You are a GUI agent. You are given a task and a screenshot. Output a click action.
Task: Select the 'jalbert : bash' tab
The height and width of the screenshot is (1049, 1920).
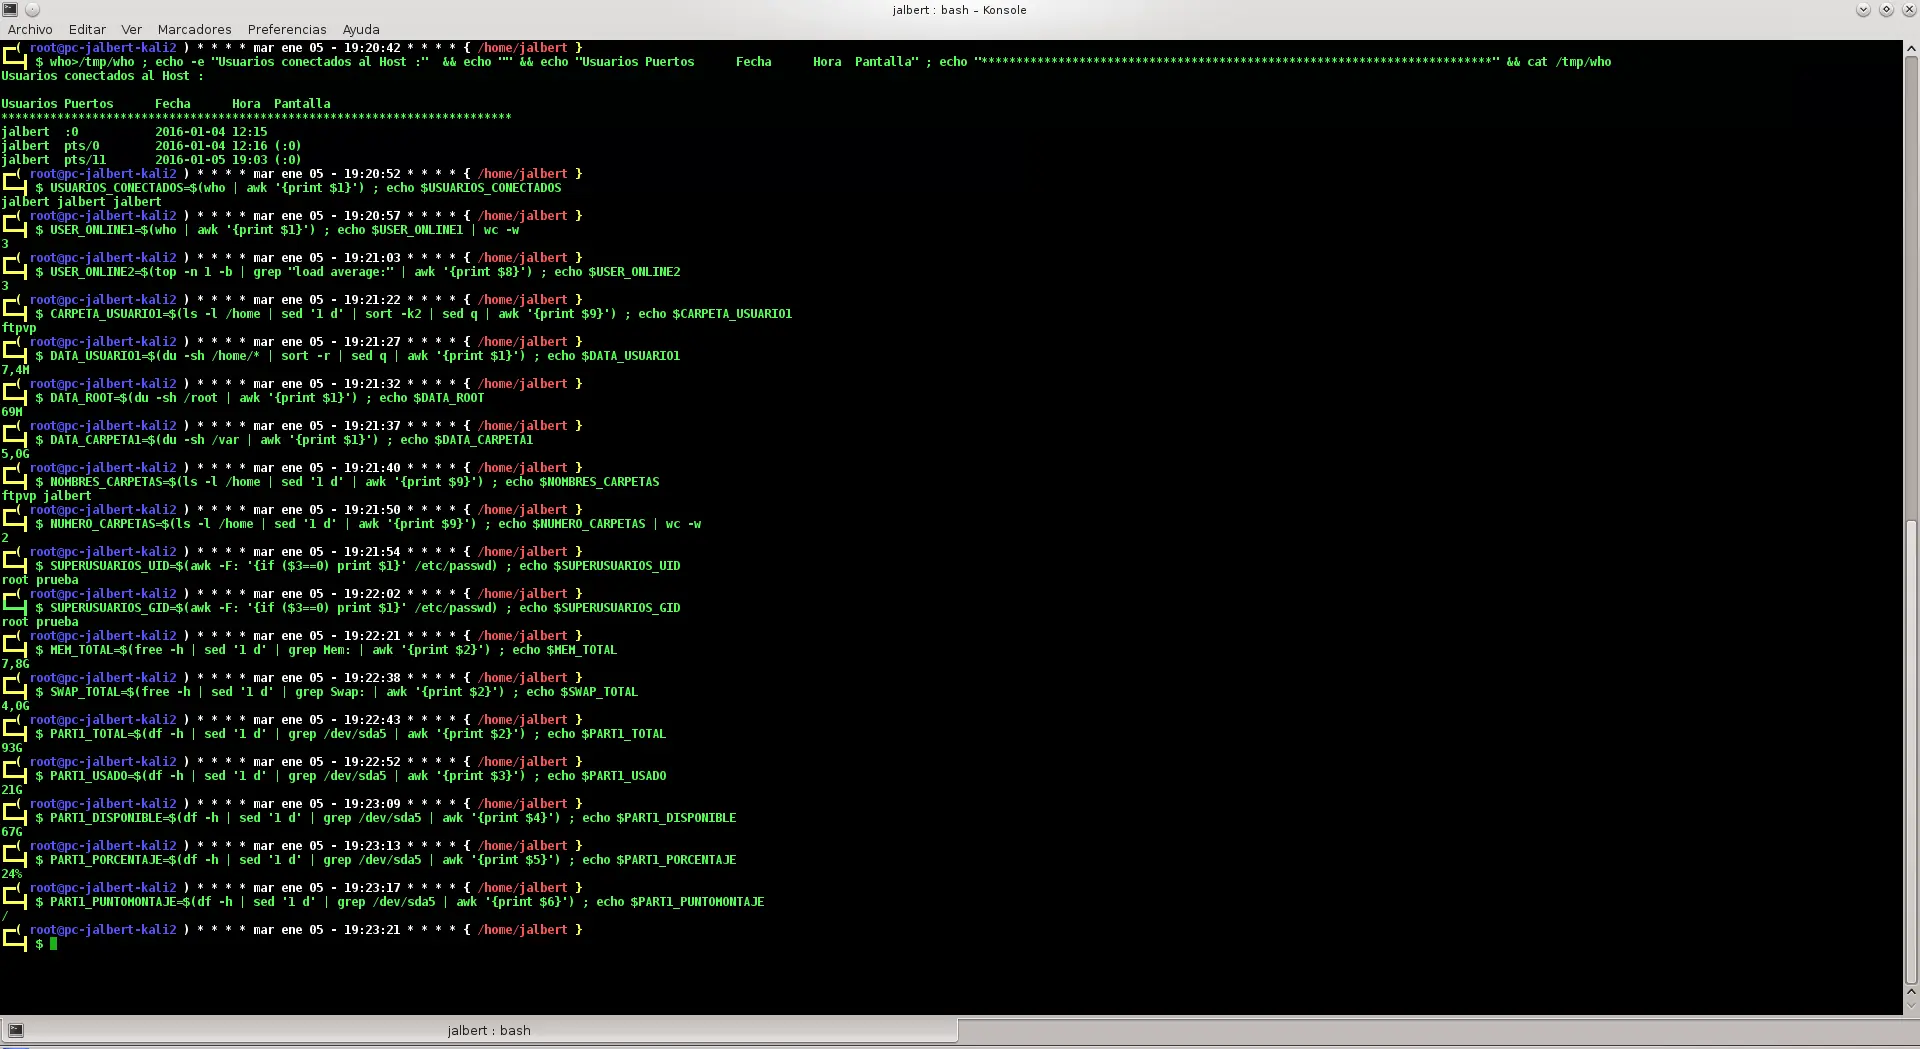click(x=480, y=1030)
